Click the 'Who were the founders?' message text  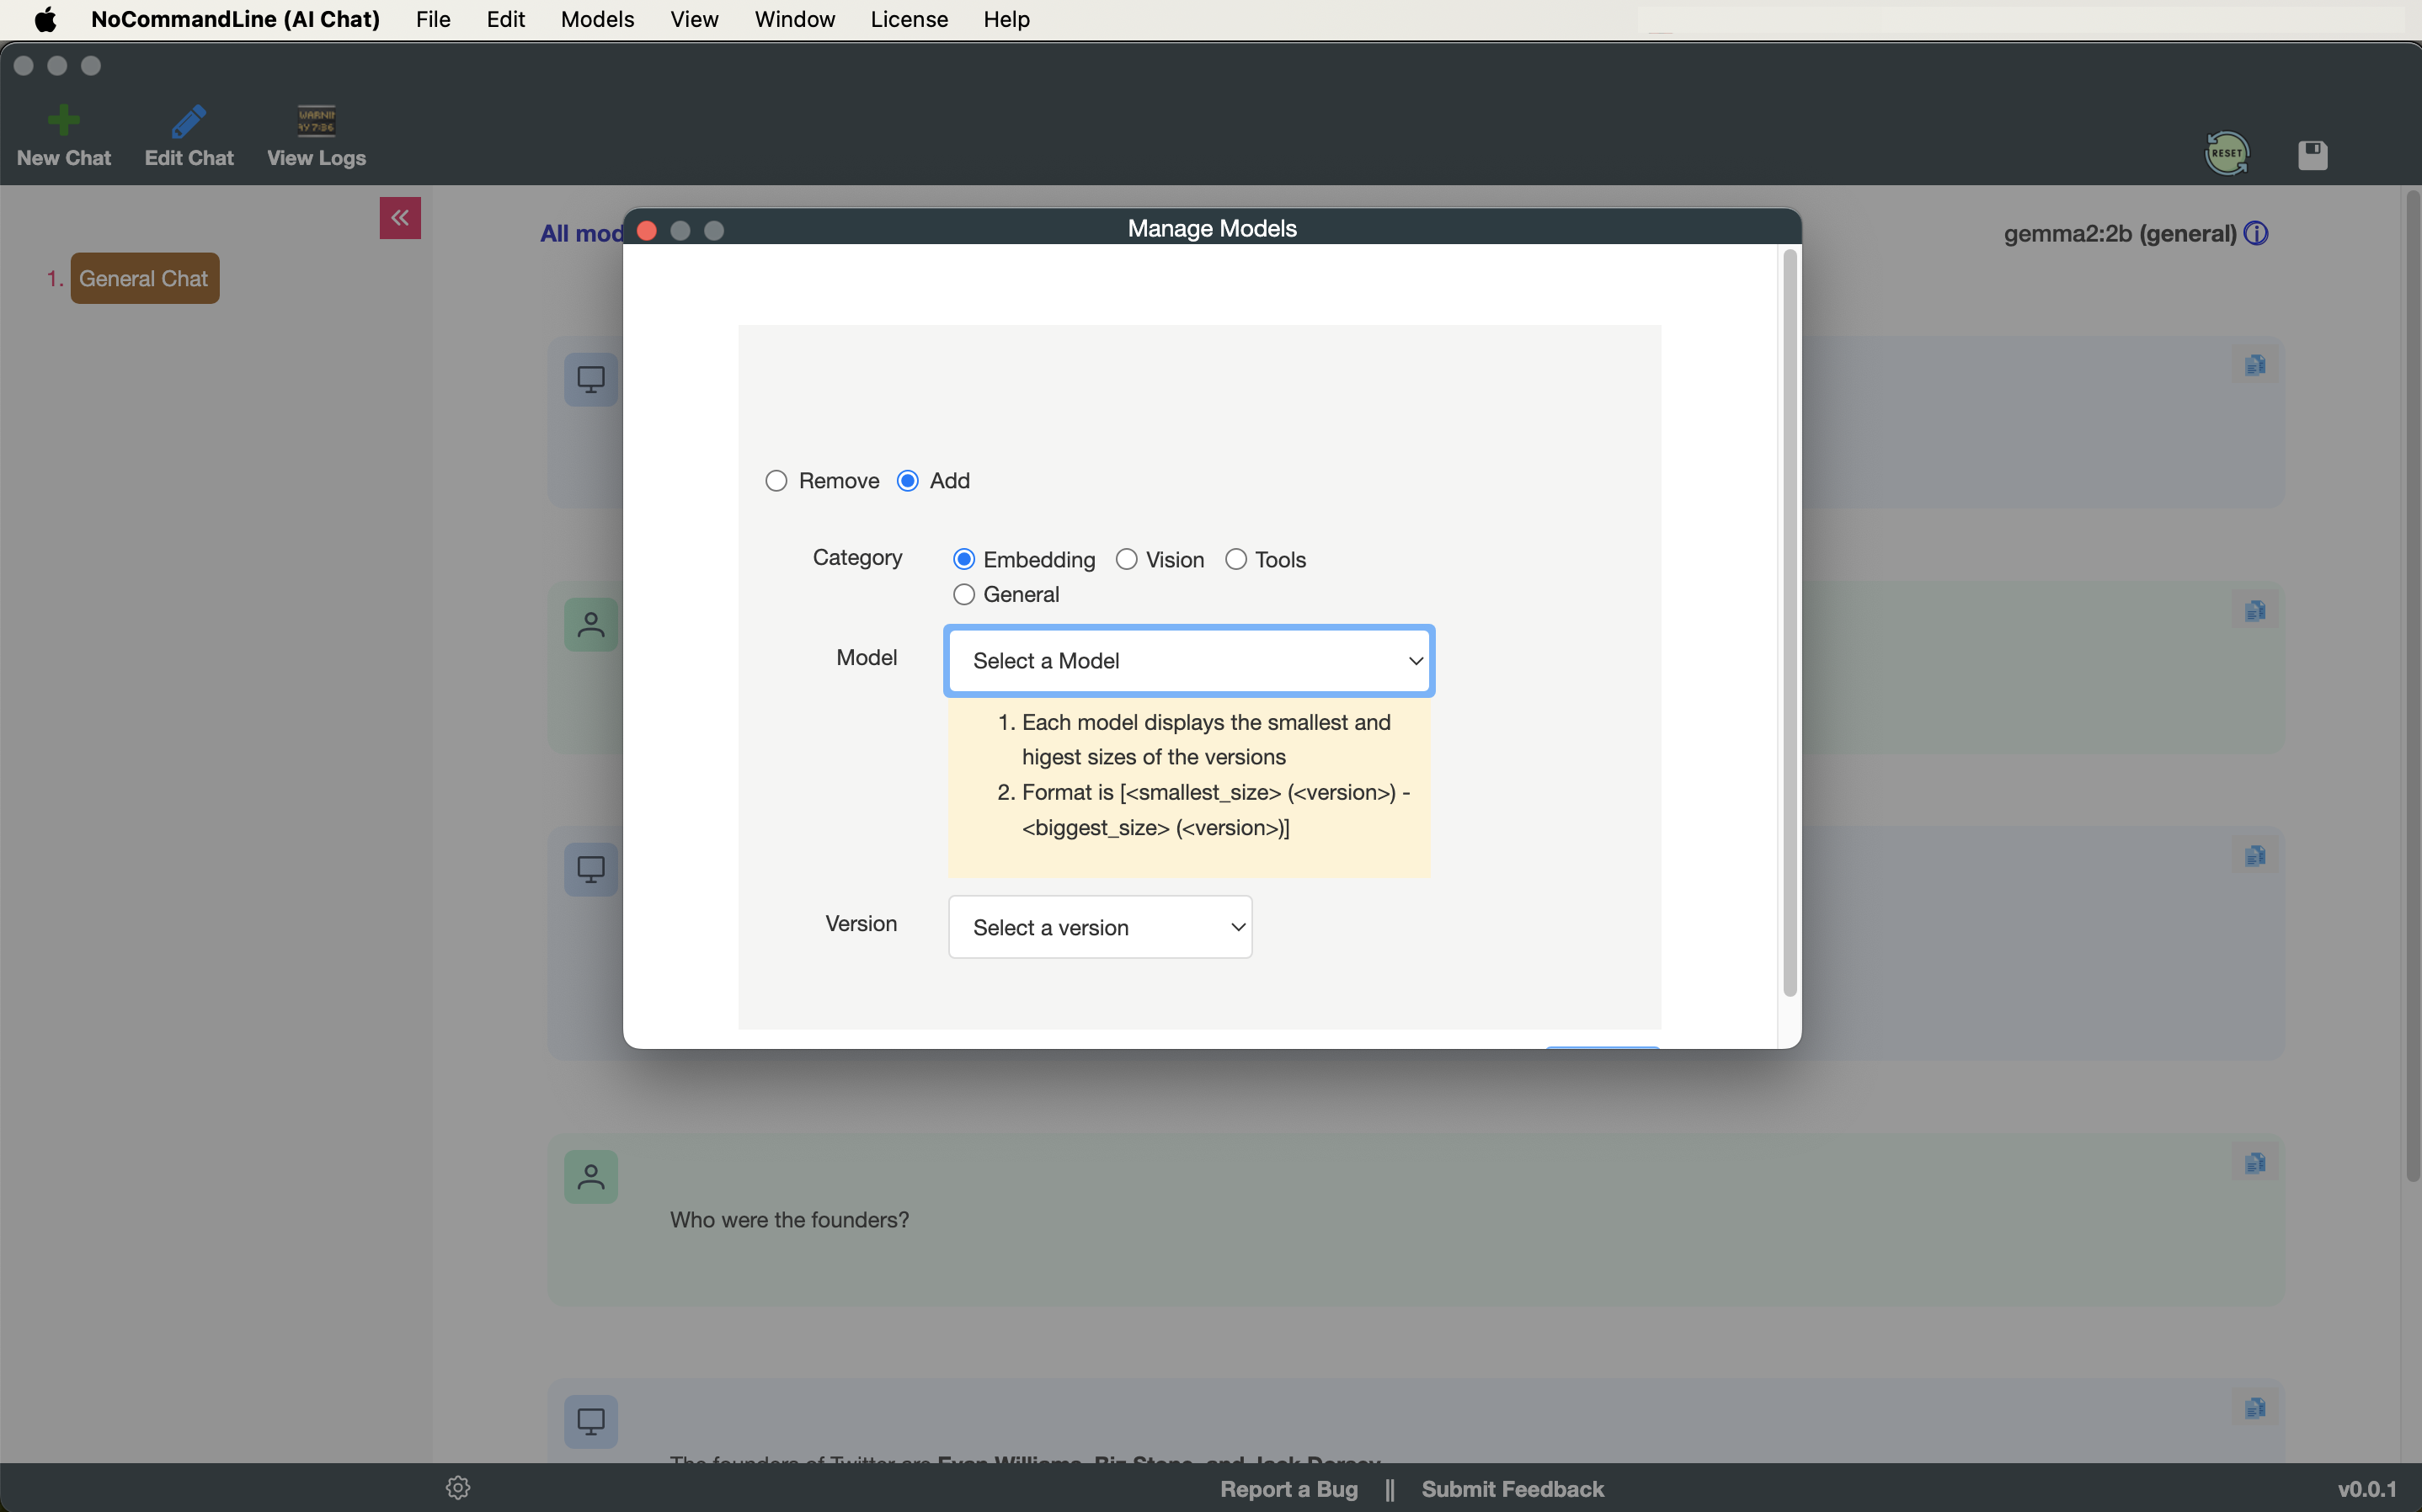(789, 1220)
